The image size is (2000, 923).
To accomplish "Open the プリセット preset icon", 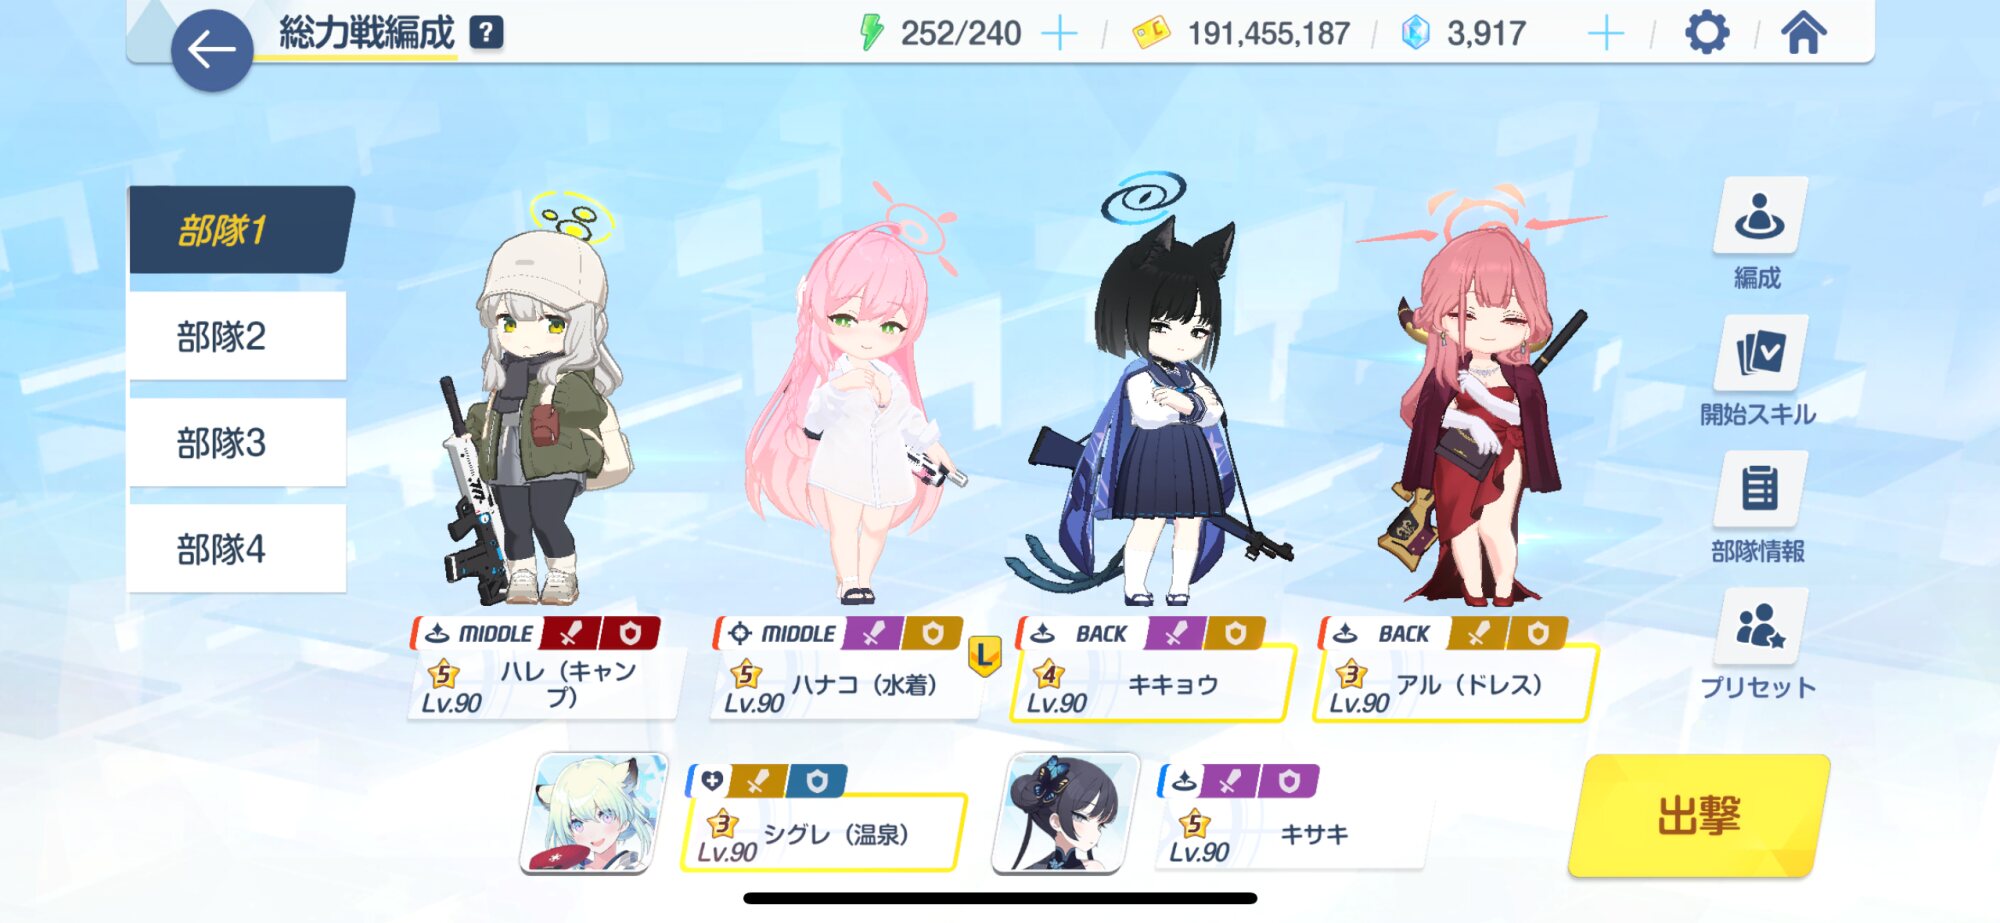I will click(x=1759, y=626).
